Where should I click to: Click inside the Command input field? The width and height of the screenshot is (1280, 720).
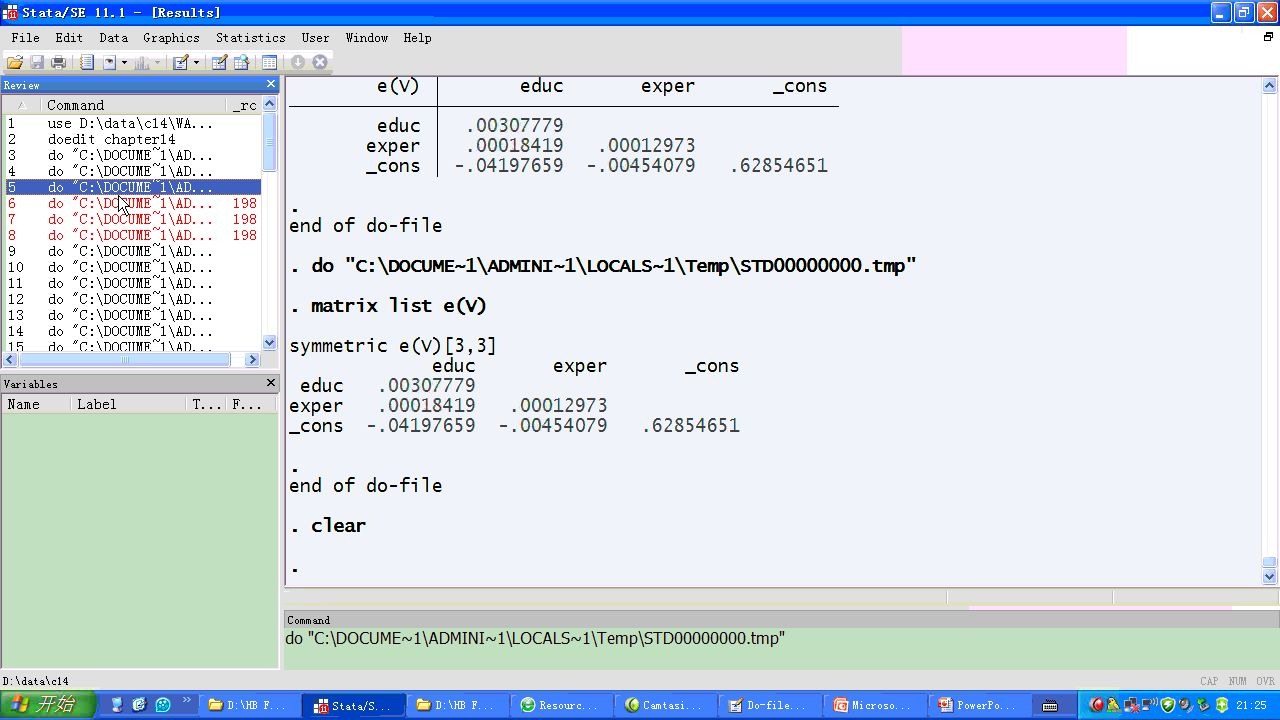tap(780, 648)
